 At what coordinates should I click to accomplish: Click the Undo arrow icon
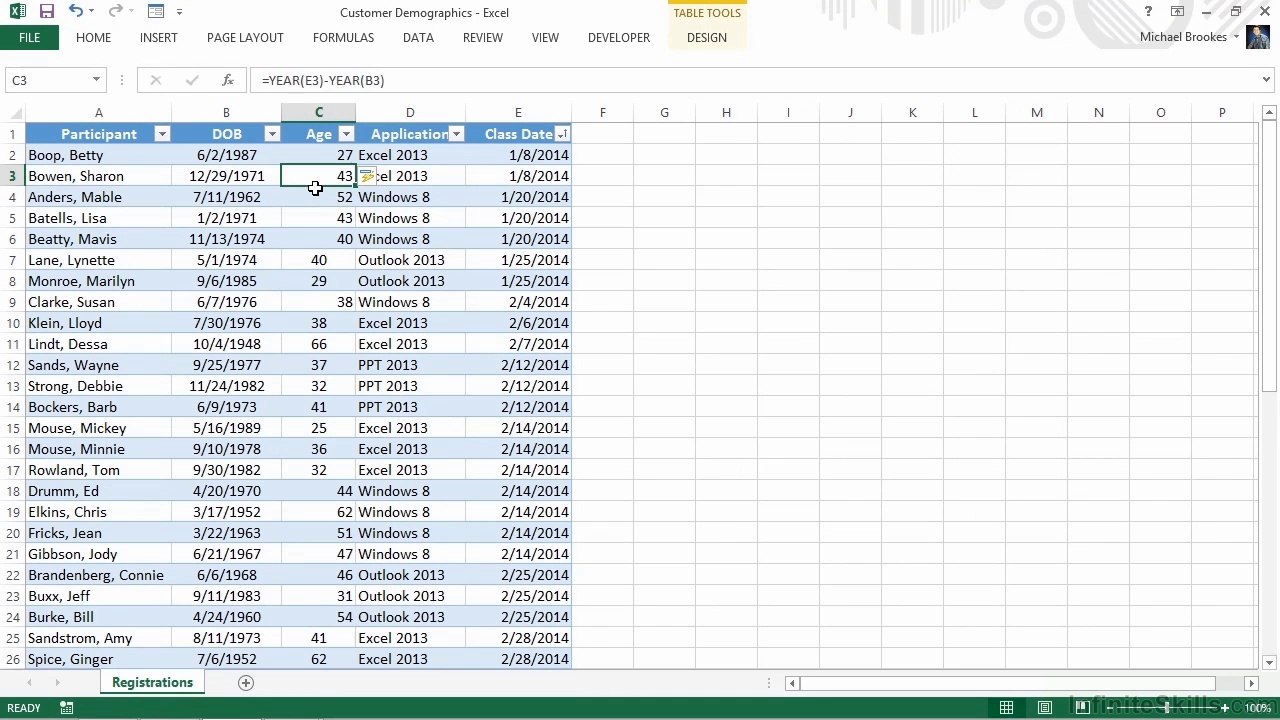[x=76, y=12]
